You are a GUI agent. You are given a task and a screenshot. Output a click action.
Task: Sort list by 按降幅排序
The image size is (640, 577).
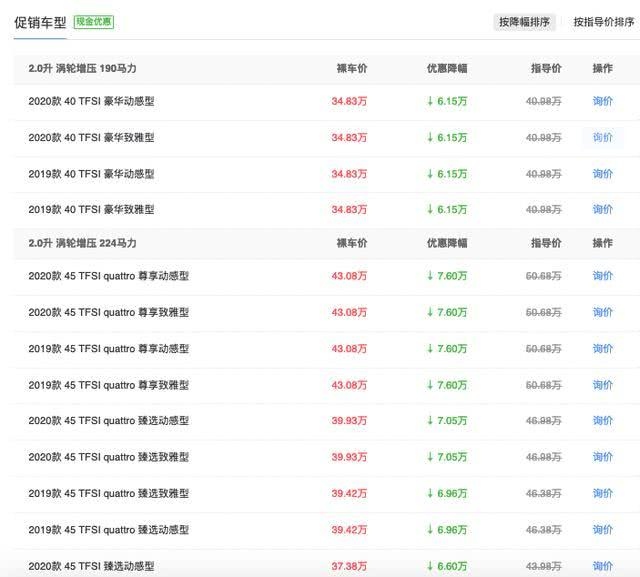(x=524, y=22)
